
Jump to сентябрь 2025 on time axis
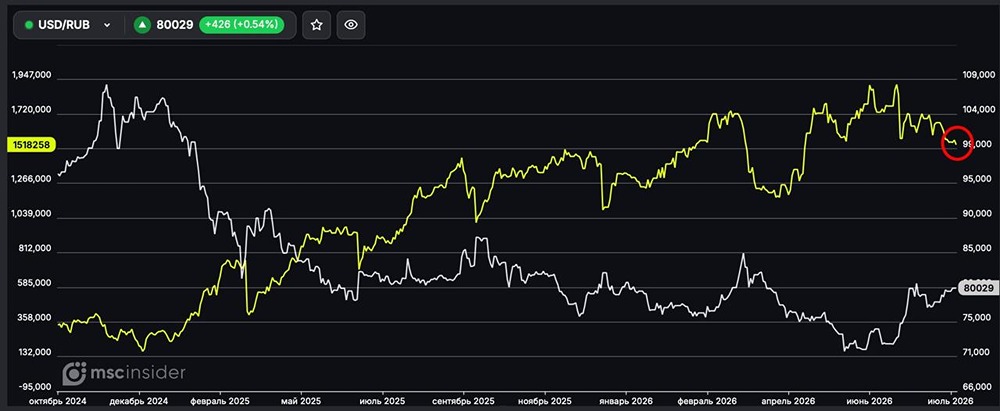click(463, 402)
